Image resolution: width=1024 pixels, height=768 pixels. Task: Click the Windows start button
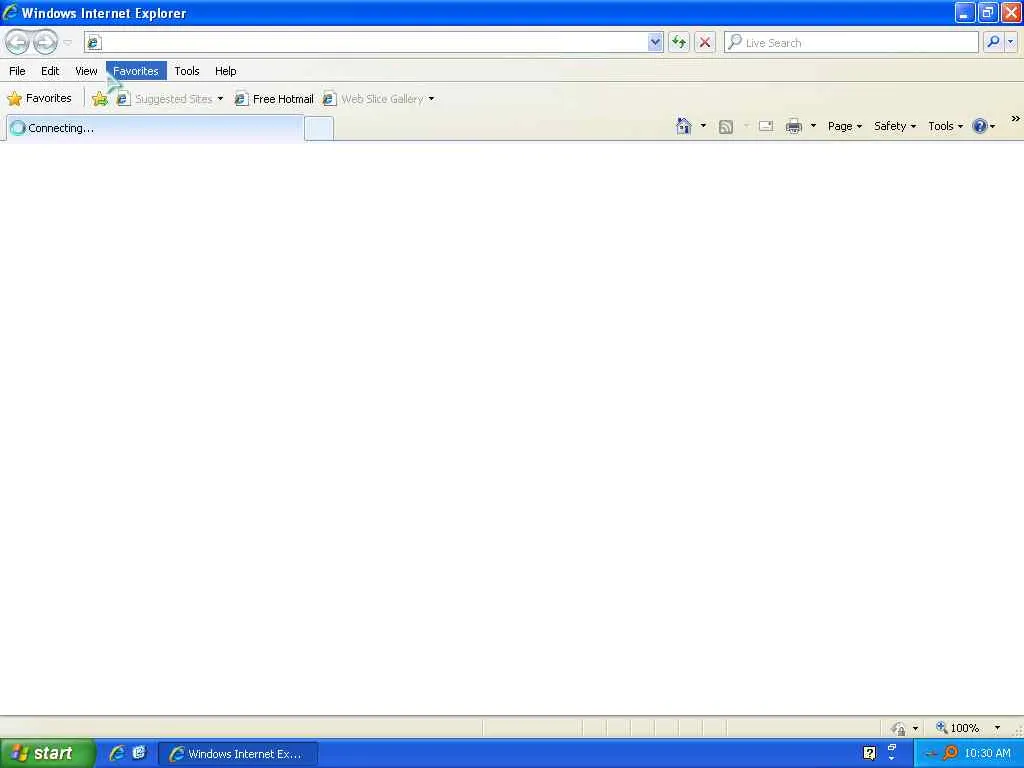(x=47, y=753)
